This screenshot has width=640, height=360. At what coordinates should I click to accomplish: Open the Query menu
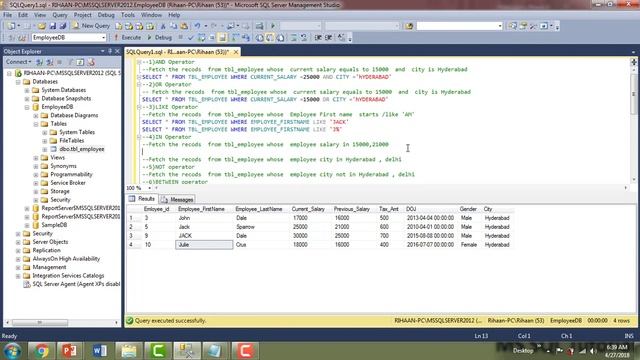[60, 15]
